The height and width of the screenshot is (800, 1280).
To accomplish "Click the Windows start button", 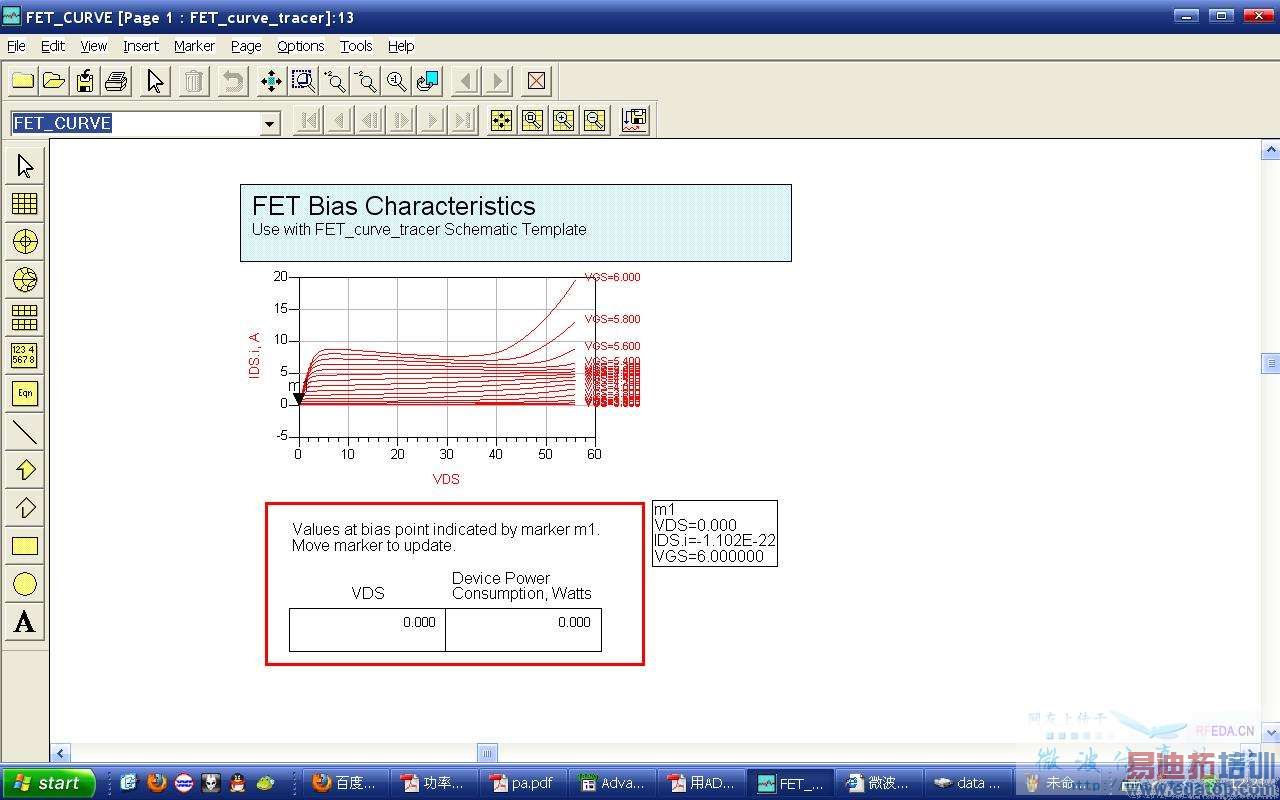I will click(x=48, y=783).
